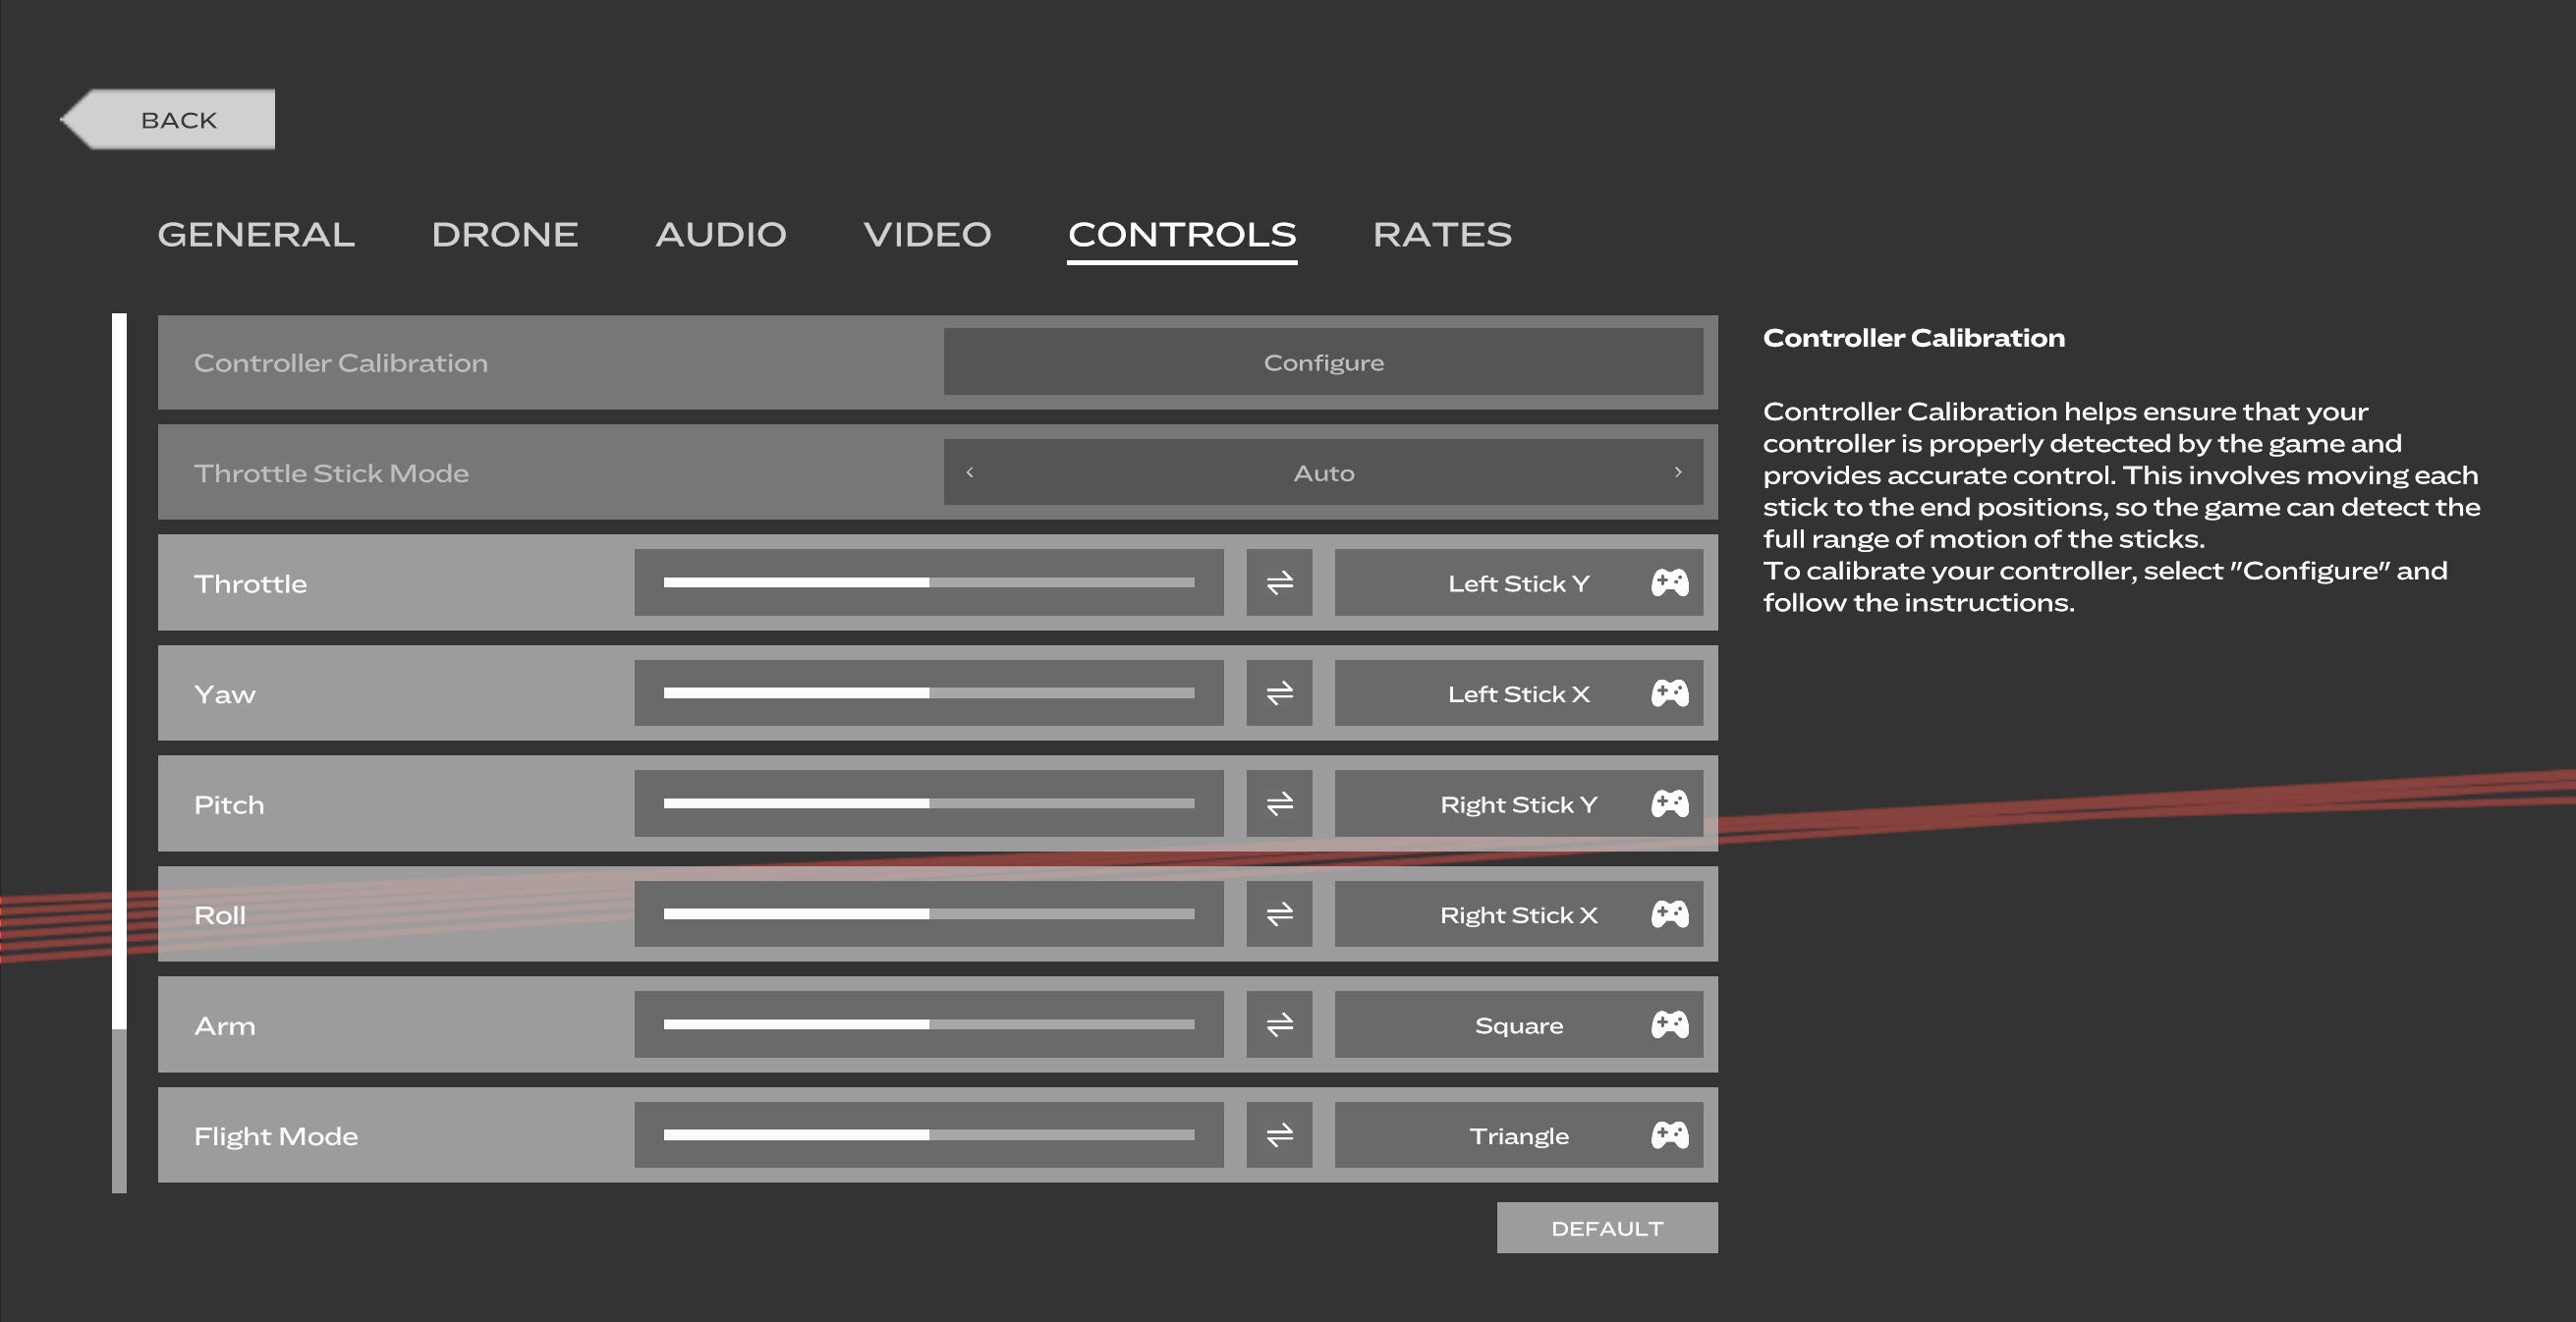Image resolution: width=2576 pixels, height=1322 pixels.
Task: Rebind Yaw via Left Stick X button
Action: tap(1518, 693)
